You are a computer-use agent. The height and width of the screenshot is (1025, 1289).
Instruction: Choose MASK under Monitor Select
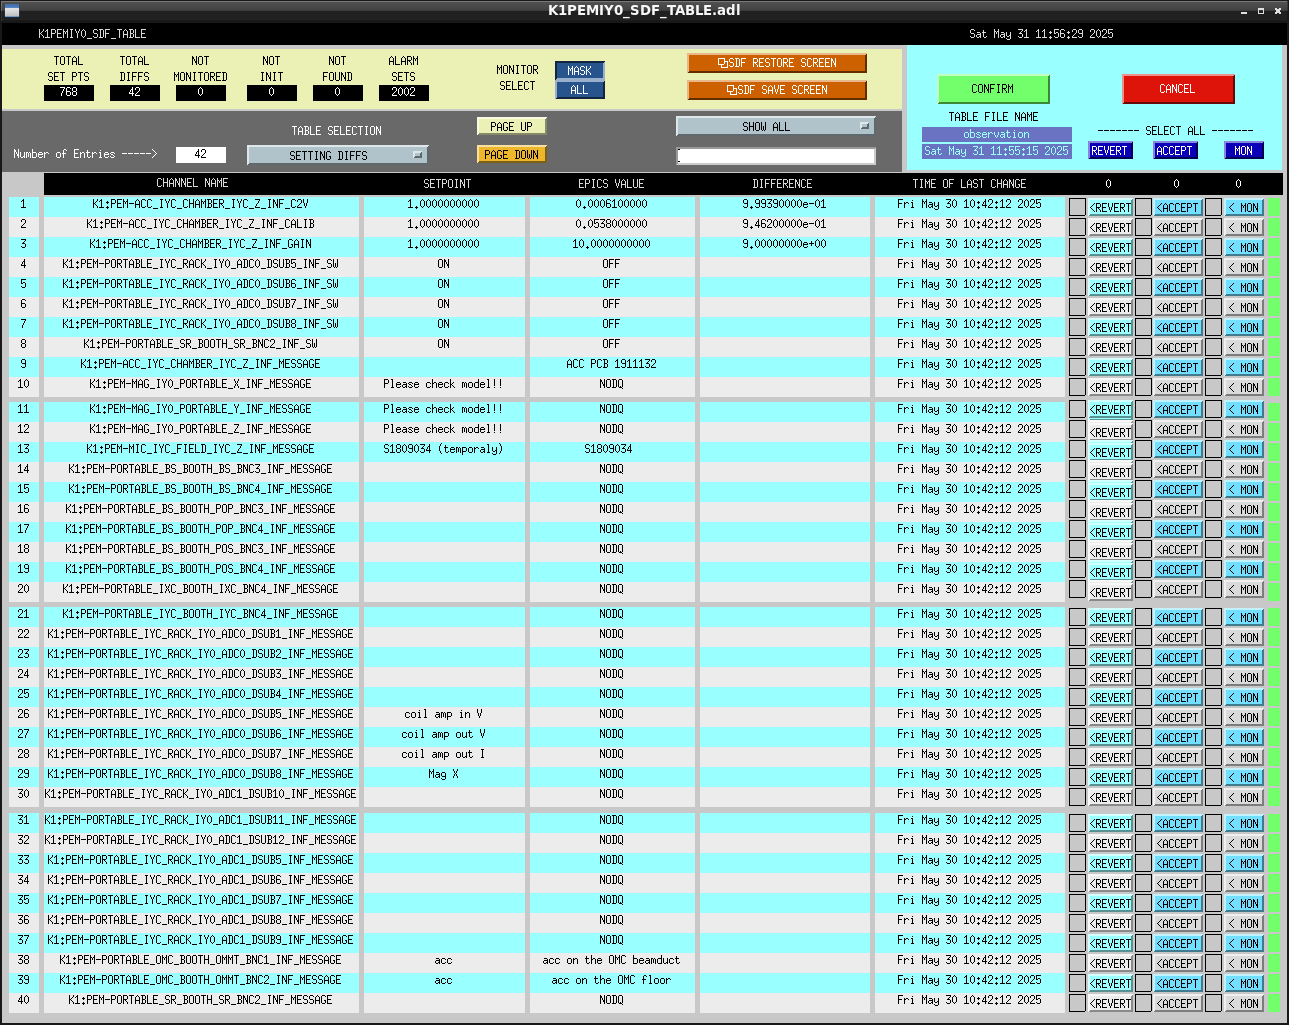pos(579,71)
